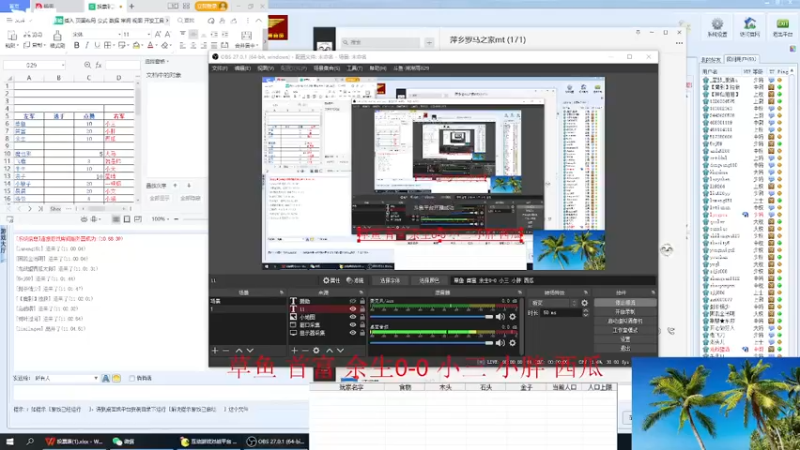Click 选择字体 button in OBS source toolbar
The width and height of the screenshot is (800, 450).
390,280
